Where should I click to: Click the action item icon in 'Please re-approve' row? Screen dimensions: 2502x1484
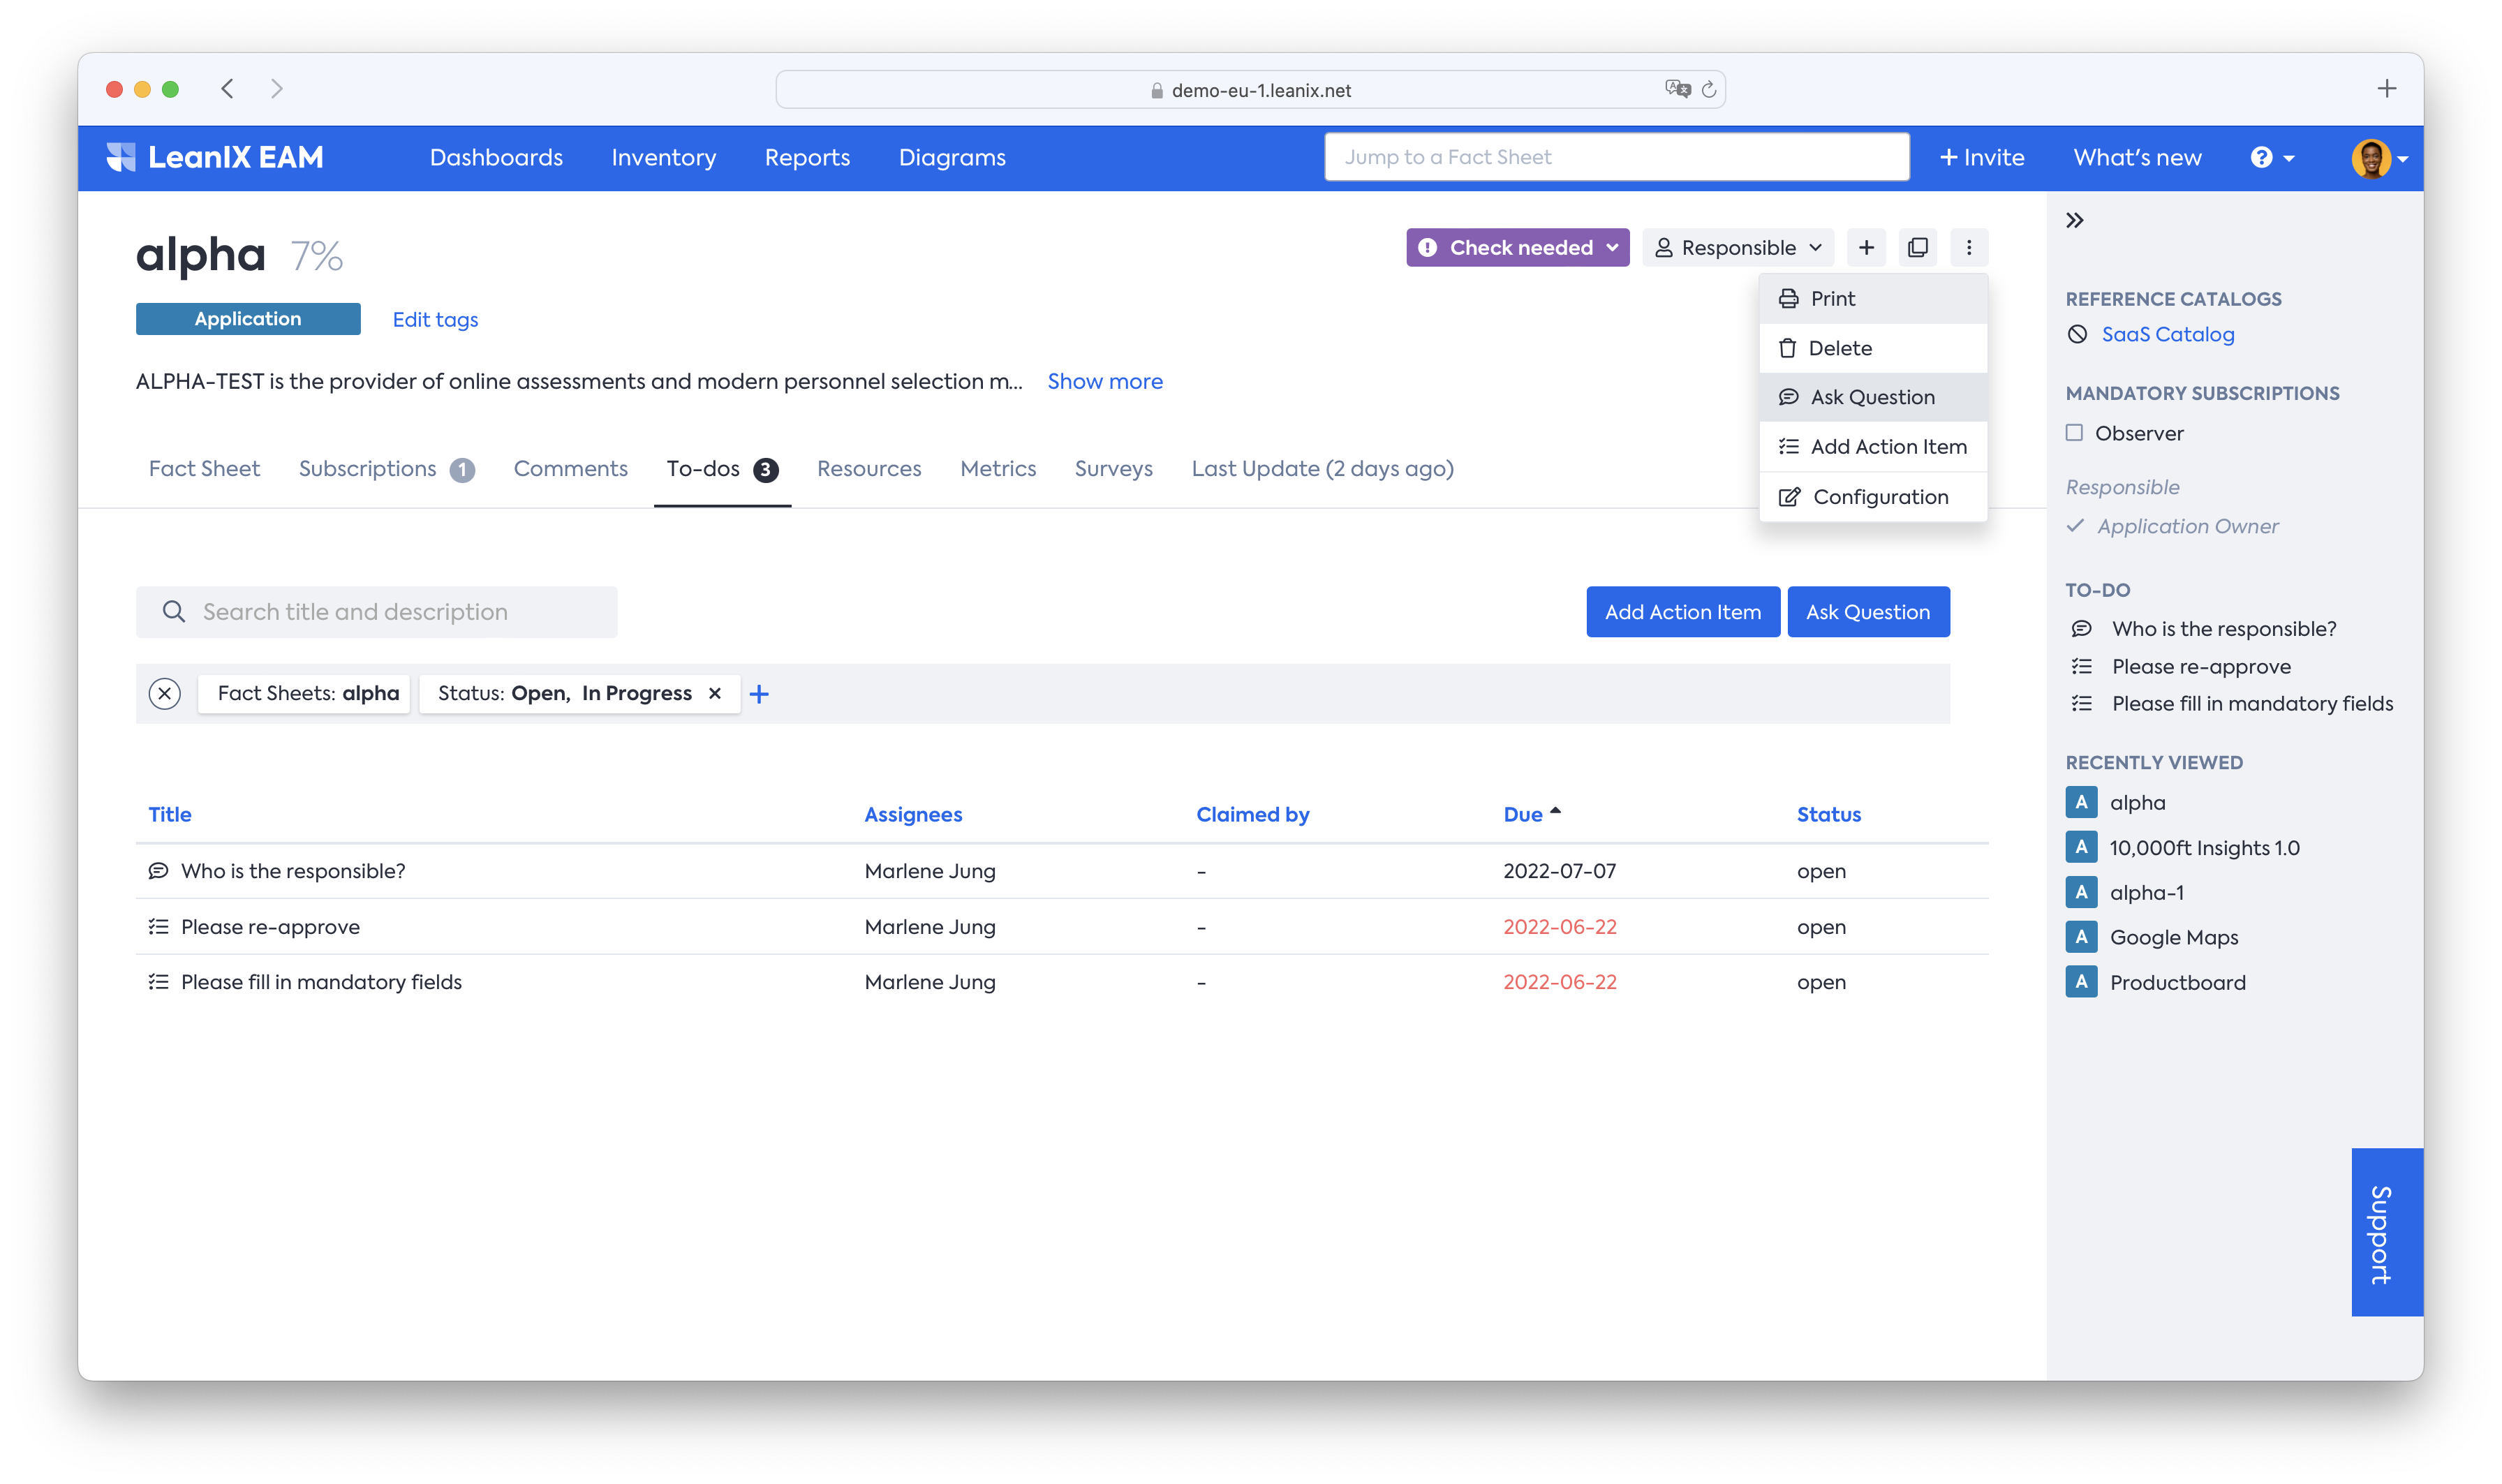click(158, 927)
